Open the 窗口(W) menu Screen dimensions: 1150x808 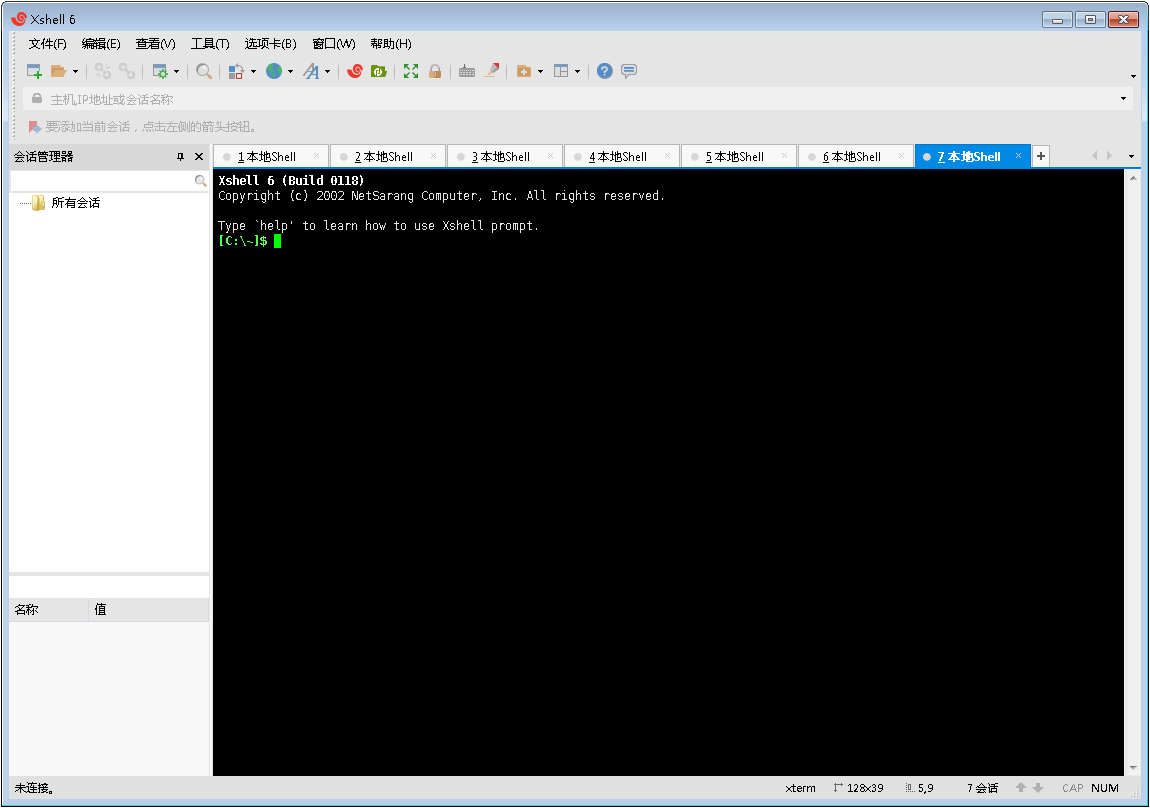pos(334,44)
